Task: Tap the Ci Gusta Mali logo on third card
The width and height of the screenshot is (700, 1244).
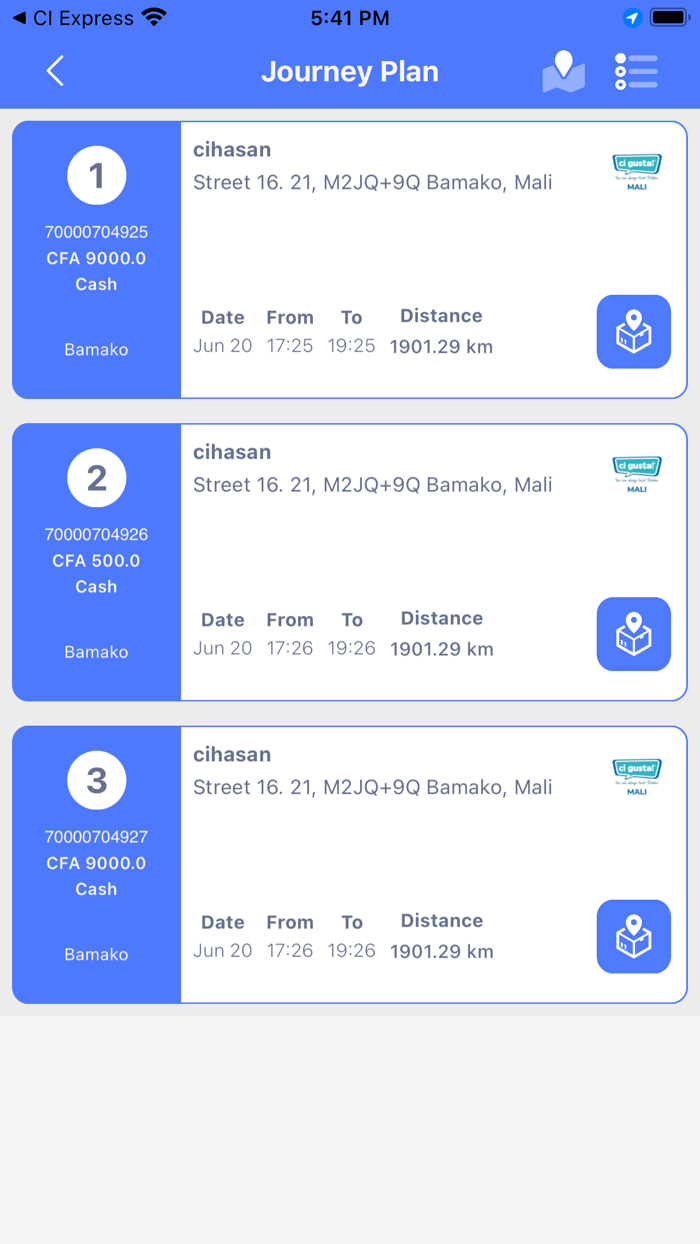Action: tap(636, 775)
